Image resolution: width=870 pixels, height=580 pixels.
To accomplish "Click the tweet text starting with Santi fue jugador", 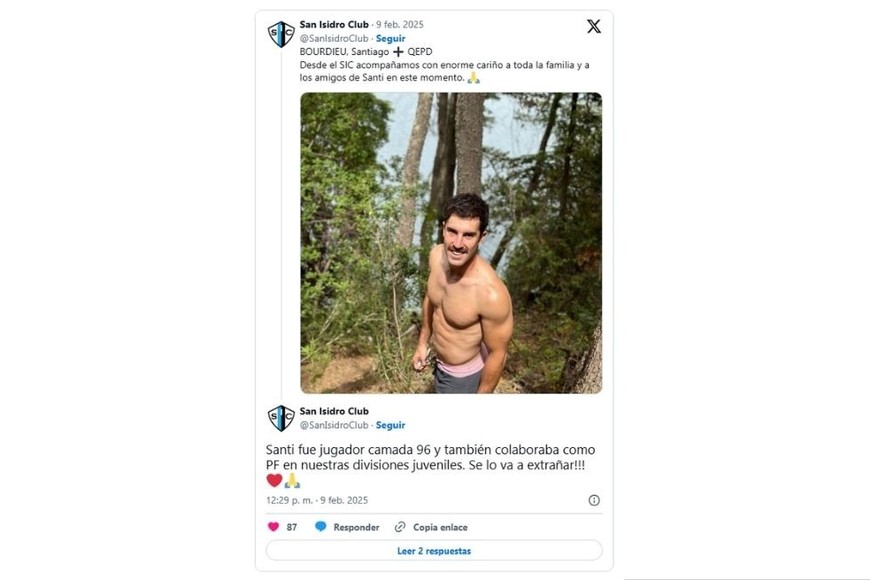I will [430, 459].
